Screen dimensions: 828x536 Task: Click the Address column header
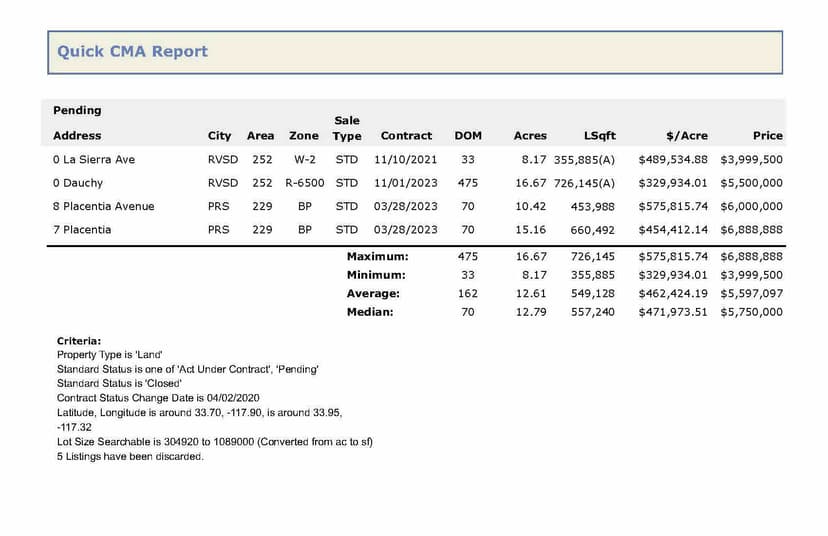click(x=77, y=135)
